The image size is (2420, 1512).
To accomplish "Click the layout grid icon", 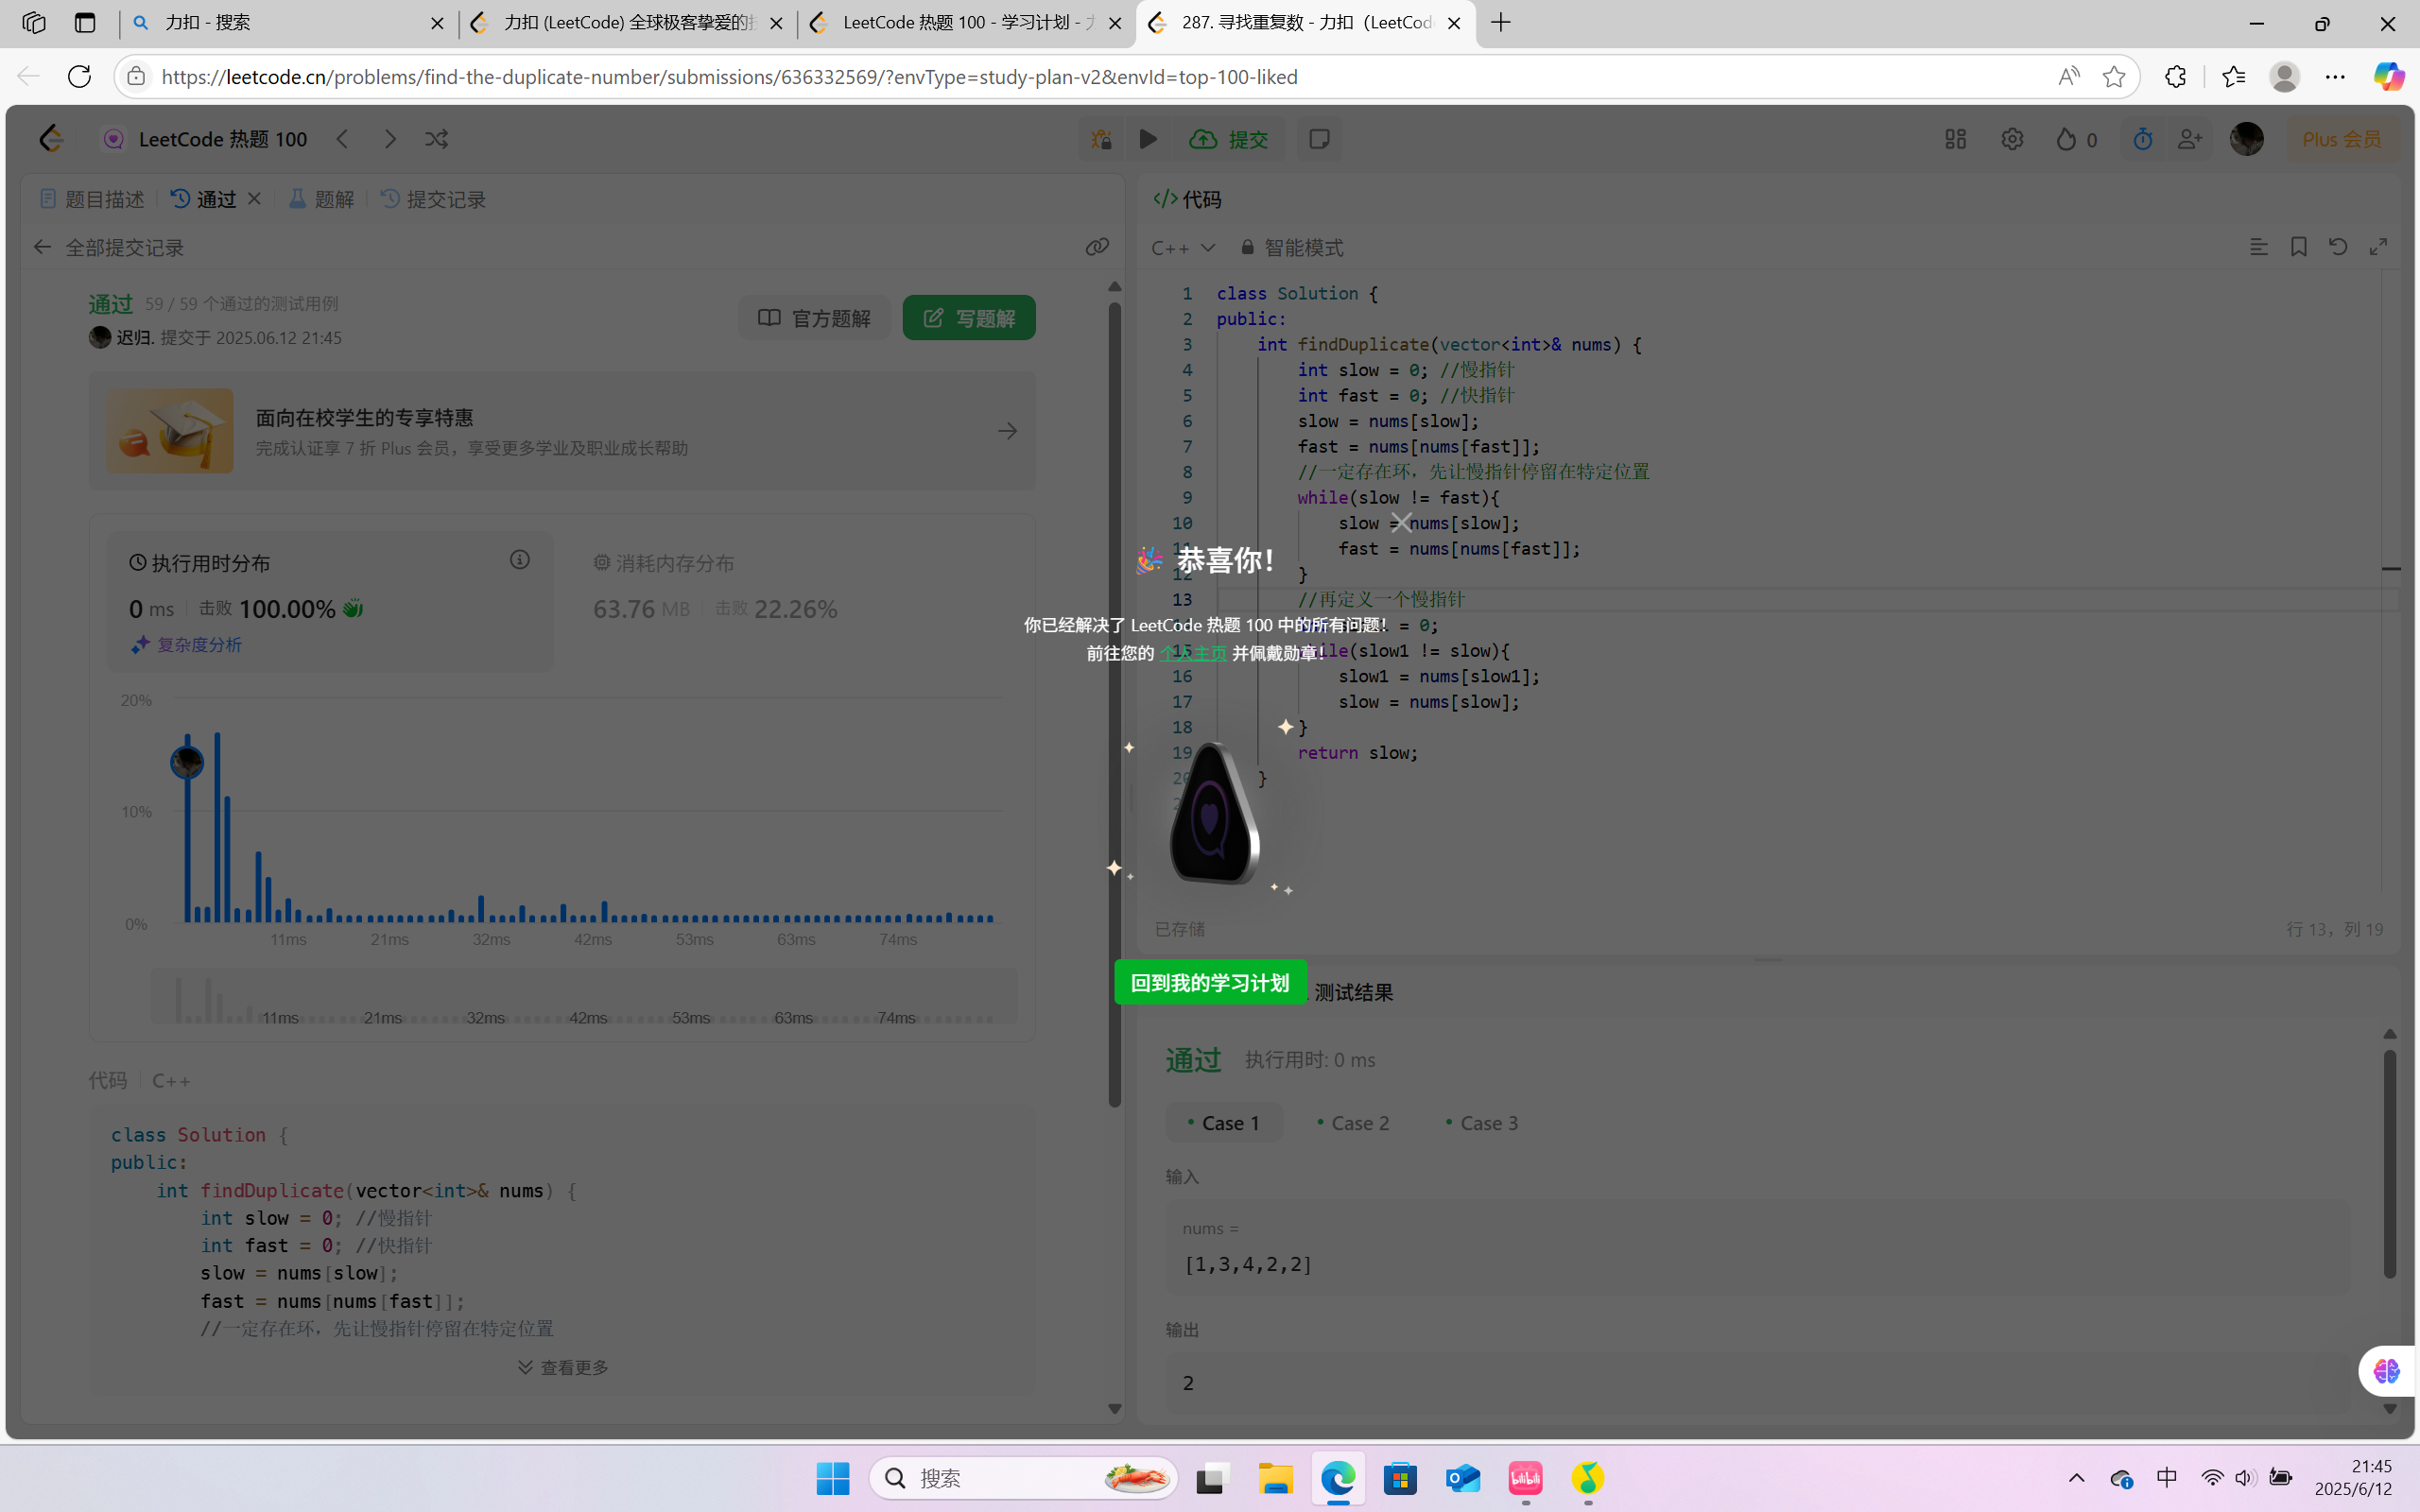I will [1955, 139].
